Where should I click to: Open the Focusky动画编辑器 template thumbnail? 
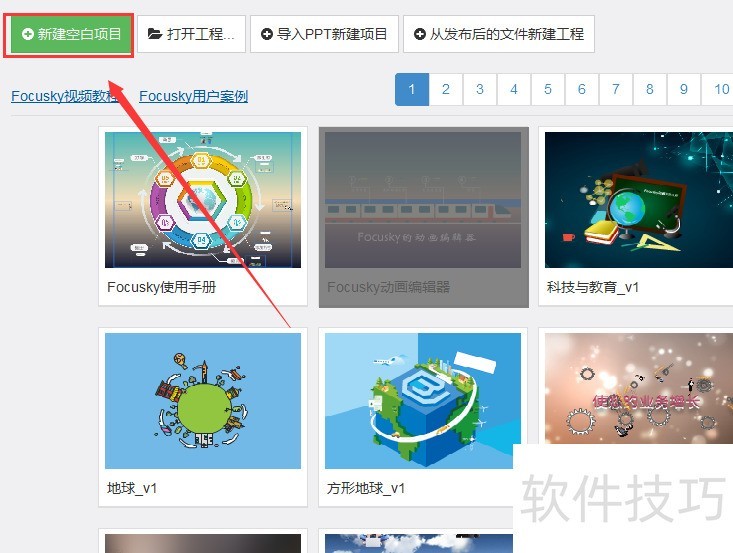coord(423,200)
